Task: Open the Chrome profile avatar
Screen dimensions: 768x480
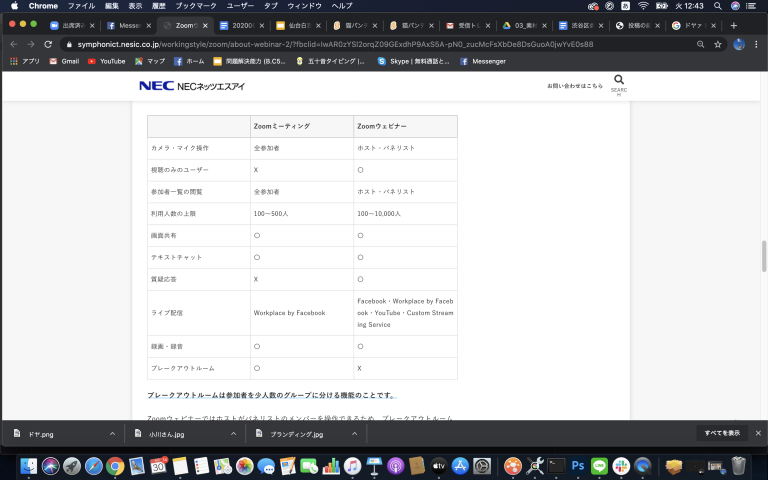Action: click(739, 44)
